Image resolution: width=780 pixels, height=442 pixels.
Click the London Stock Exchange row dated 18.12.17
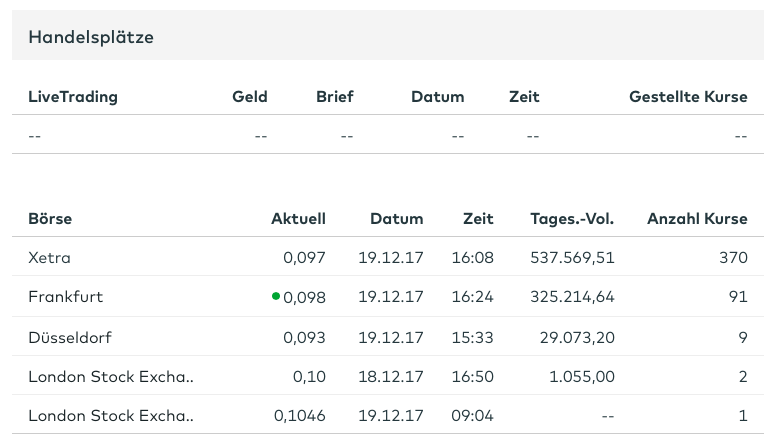point(111,376)
